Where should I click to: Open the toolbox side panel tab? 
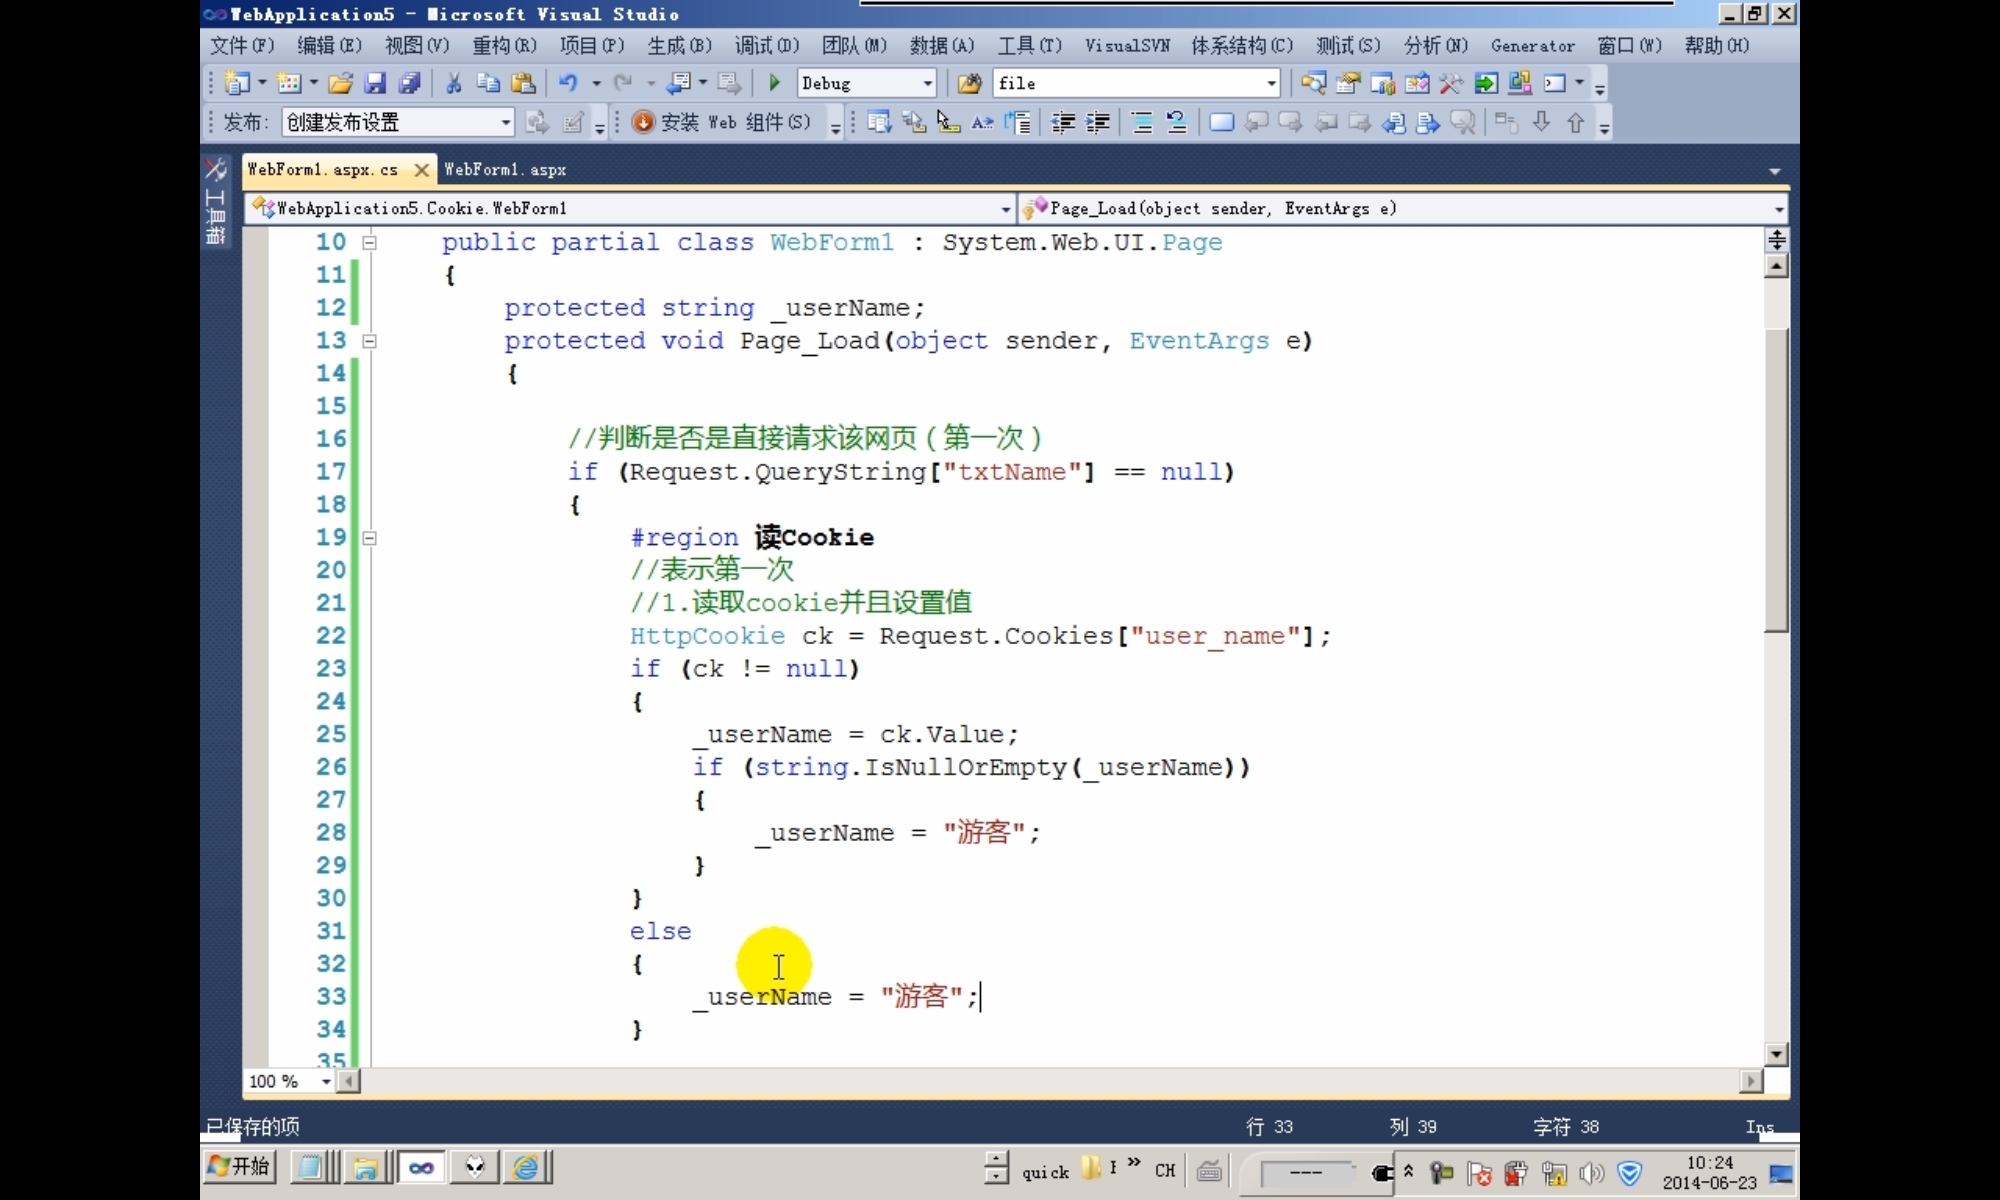(x=215, y=201)
